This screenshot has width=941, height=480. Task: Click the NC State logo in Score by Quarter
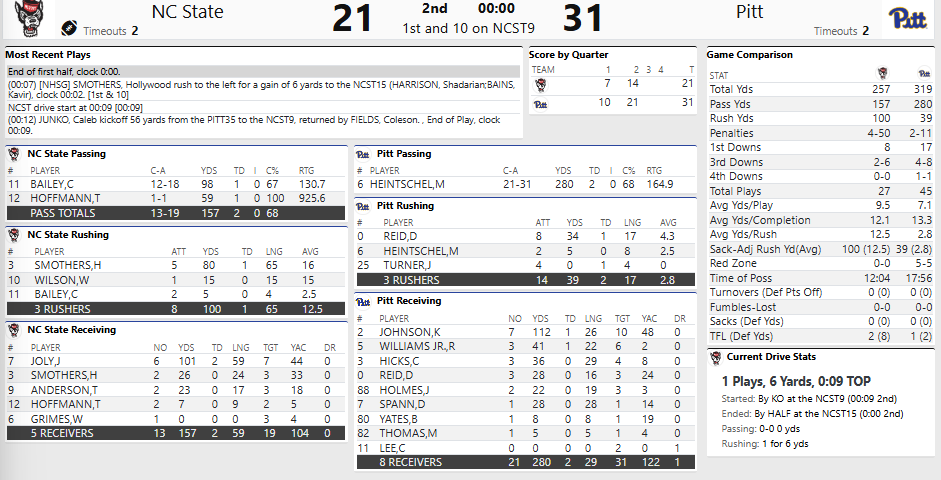click(540, 85)
